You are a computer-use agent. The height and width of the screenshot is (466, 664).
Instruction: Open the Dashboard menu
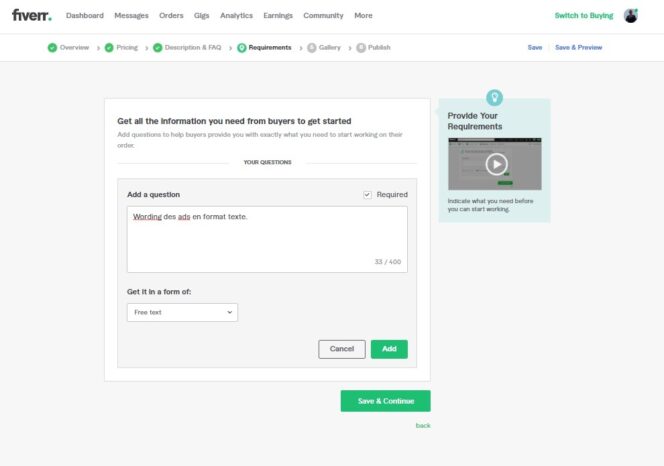[85, 15]
